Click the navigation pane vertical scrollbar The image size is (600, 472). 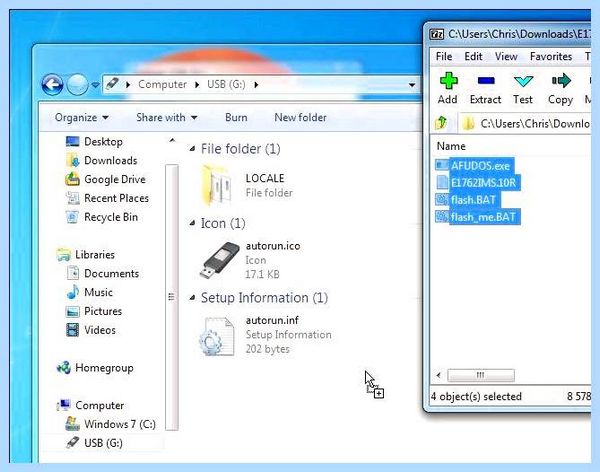pos(172,297)
